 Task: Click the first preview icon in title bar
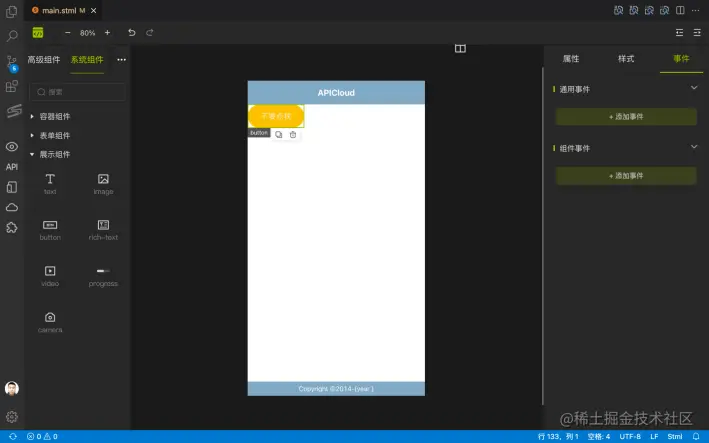point(618,10)
